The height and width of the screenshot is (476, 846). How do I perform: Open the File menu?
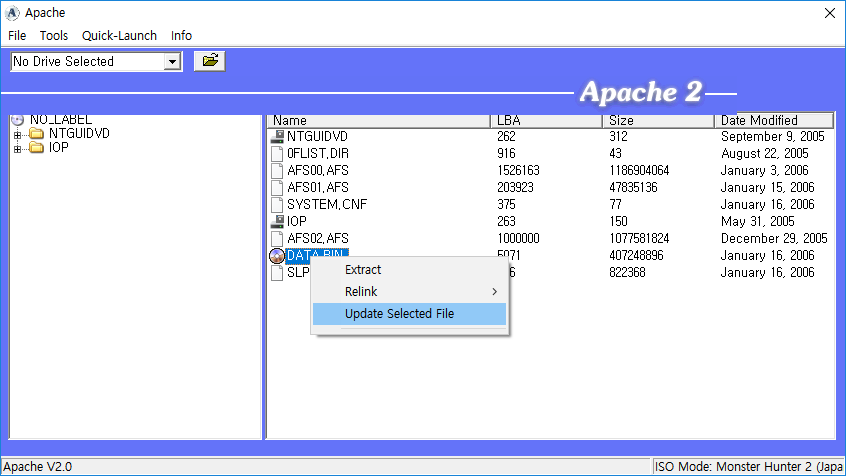pos(17,36)
